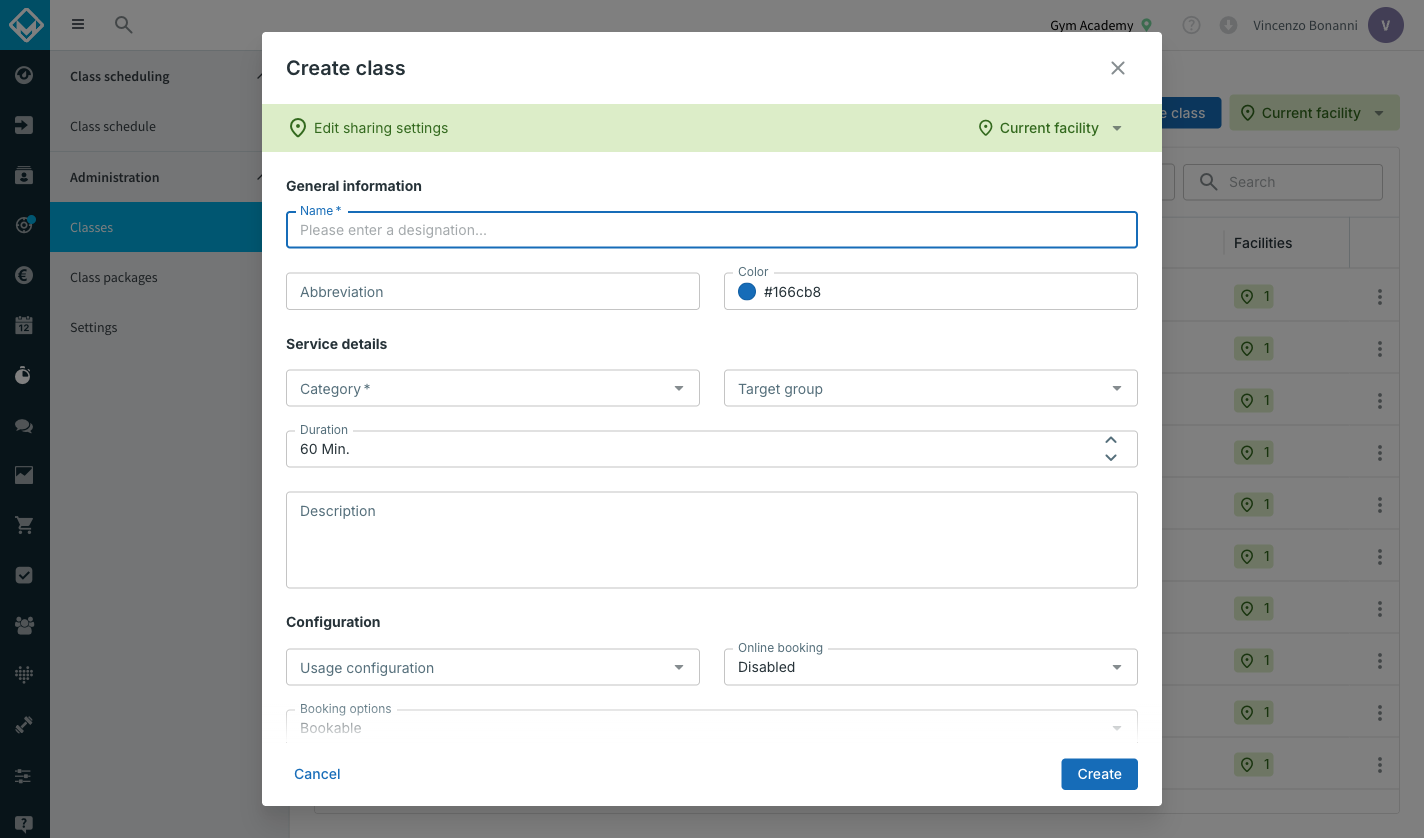Open the chat bubbles icon in sidebar

[x=24, y=425]
